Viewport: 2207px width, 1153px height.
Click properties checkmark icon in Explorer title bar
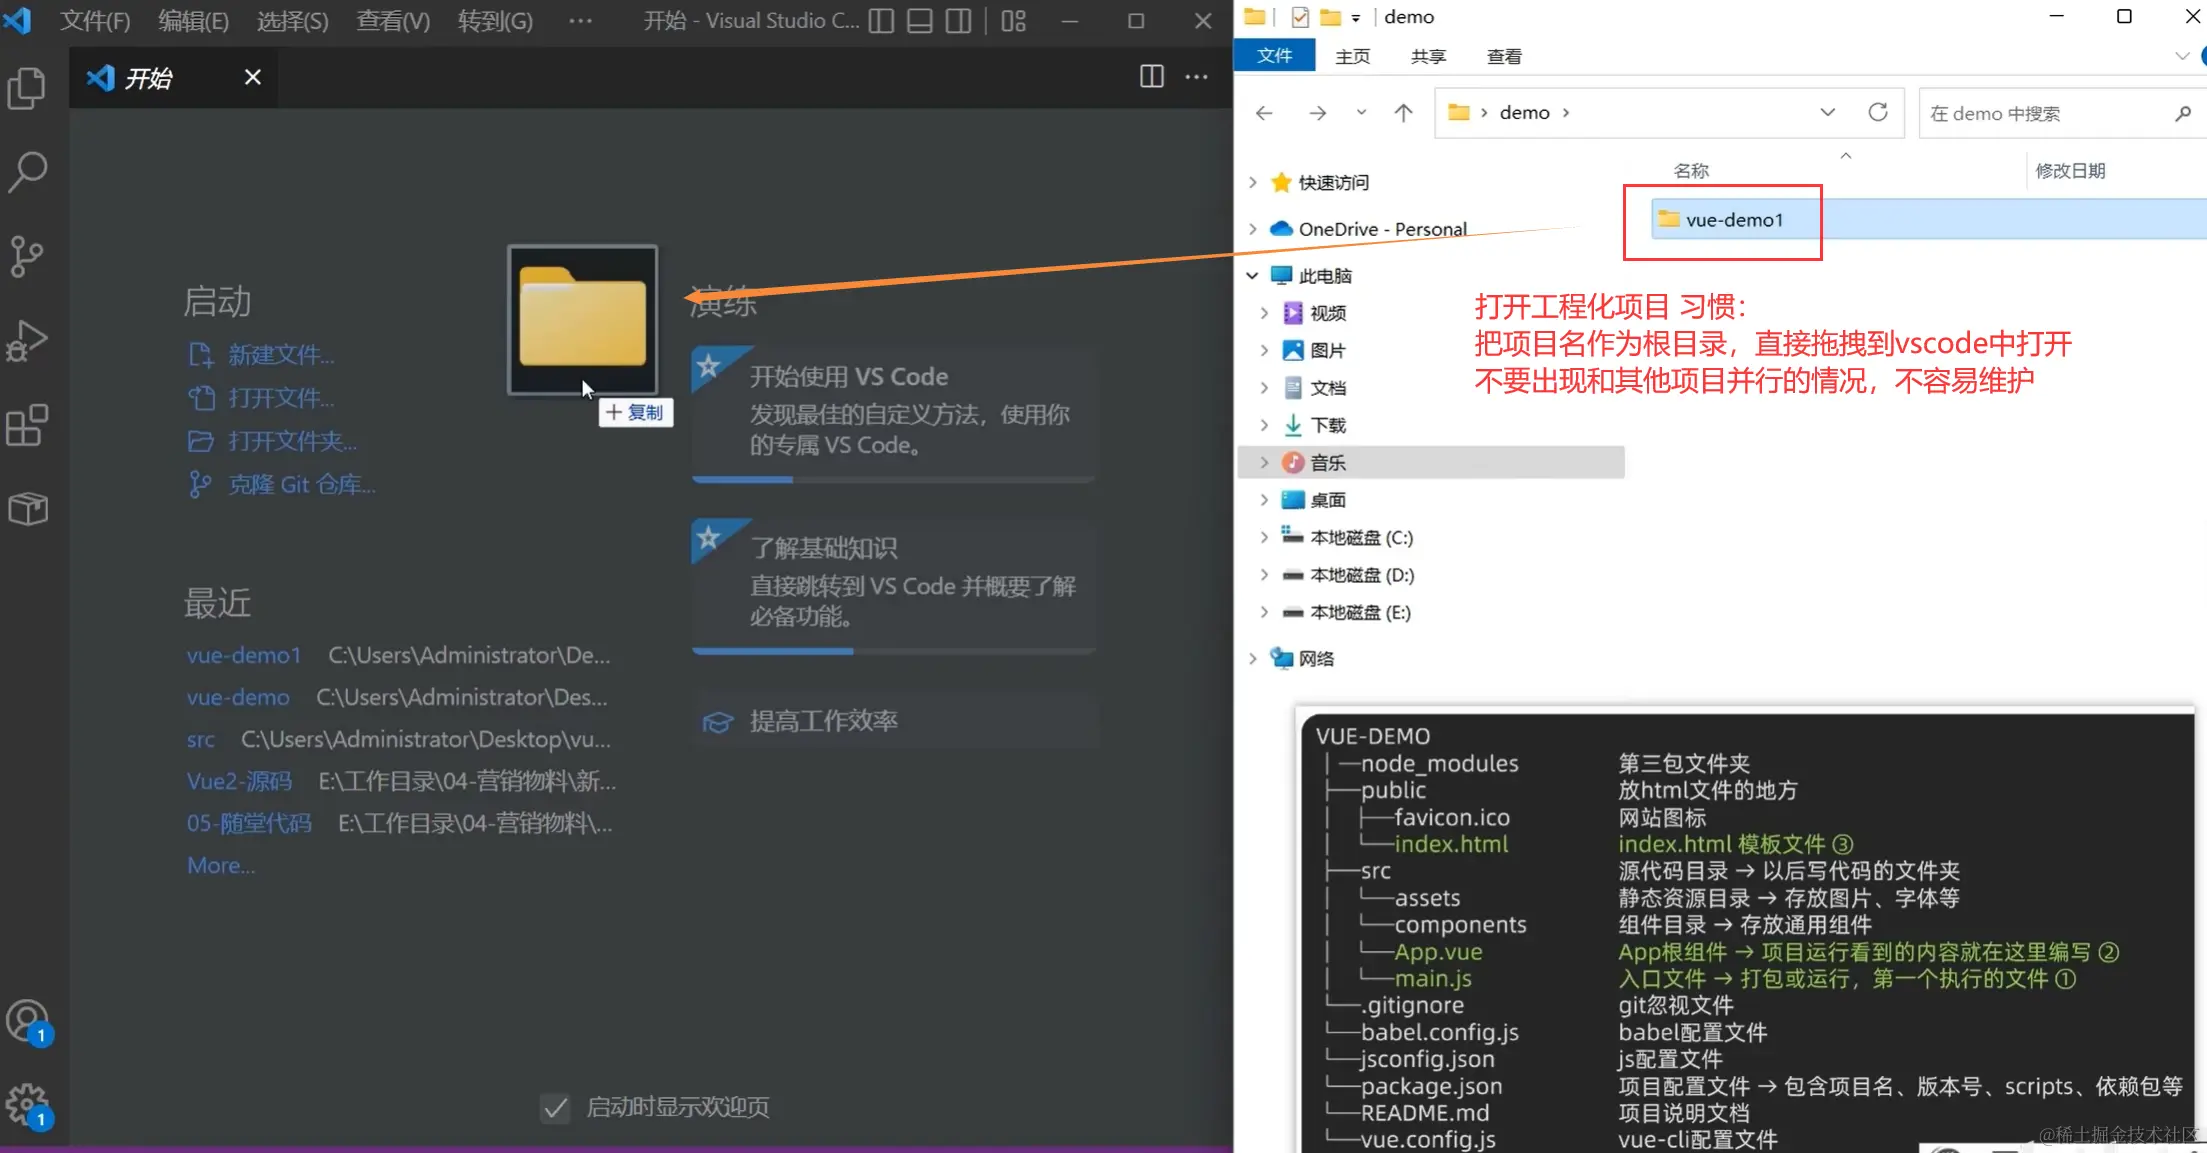pyautogui.click(x=1300, y=17)
